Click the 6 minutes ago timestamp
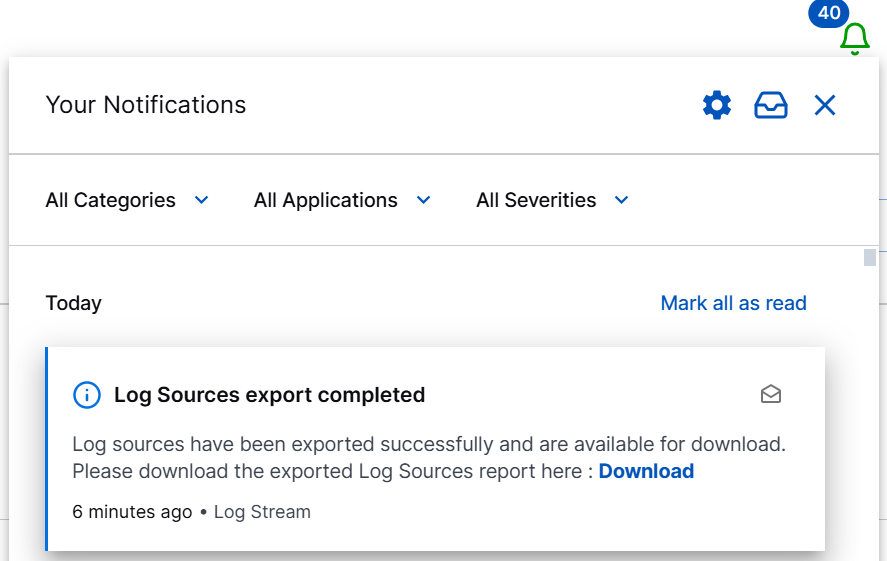887x561 pixels. 132,512
